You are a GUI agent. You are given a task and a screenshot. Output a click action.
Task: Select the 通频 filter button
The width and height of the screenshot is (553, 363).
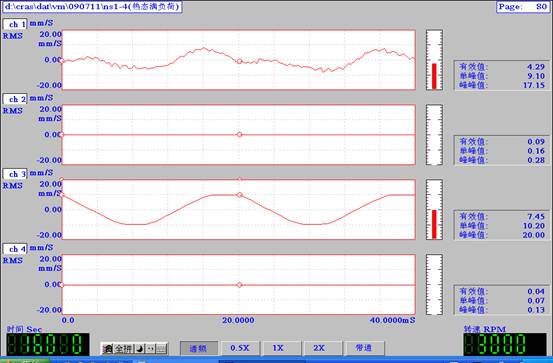coord(199,348)
